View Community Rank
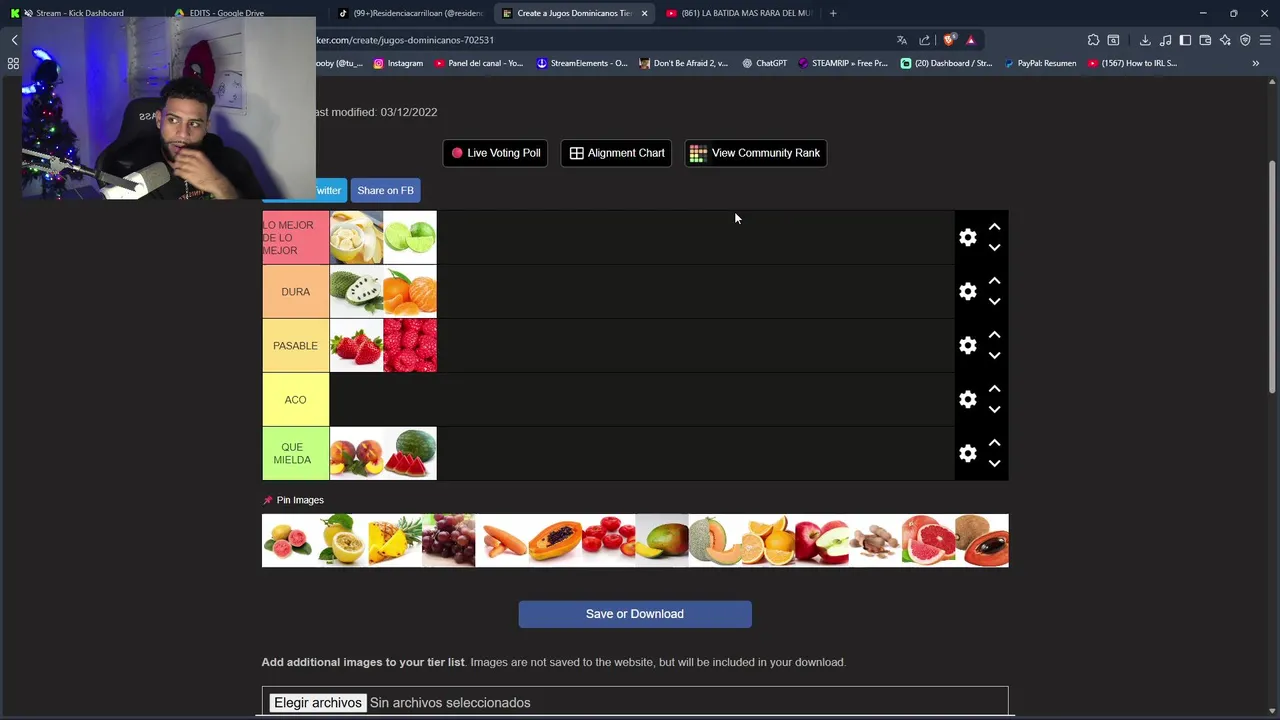Image resolution: width=1280 pixels, height=720 pixels. pyautogui.click(x=755, y=153)
